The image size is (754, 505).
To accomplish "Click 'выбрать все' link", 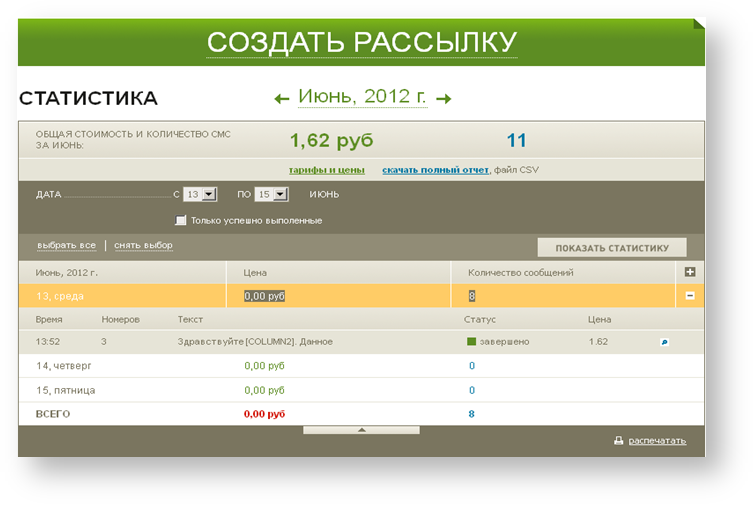I will coord(66,245).
